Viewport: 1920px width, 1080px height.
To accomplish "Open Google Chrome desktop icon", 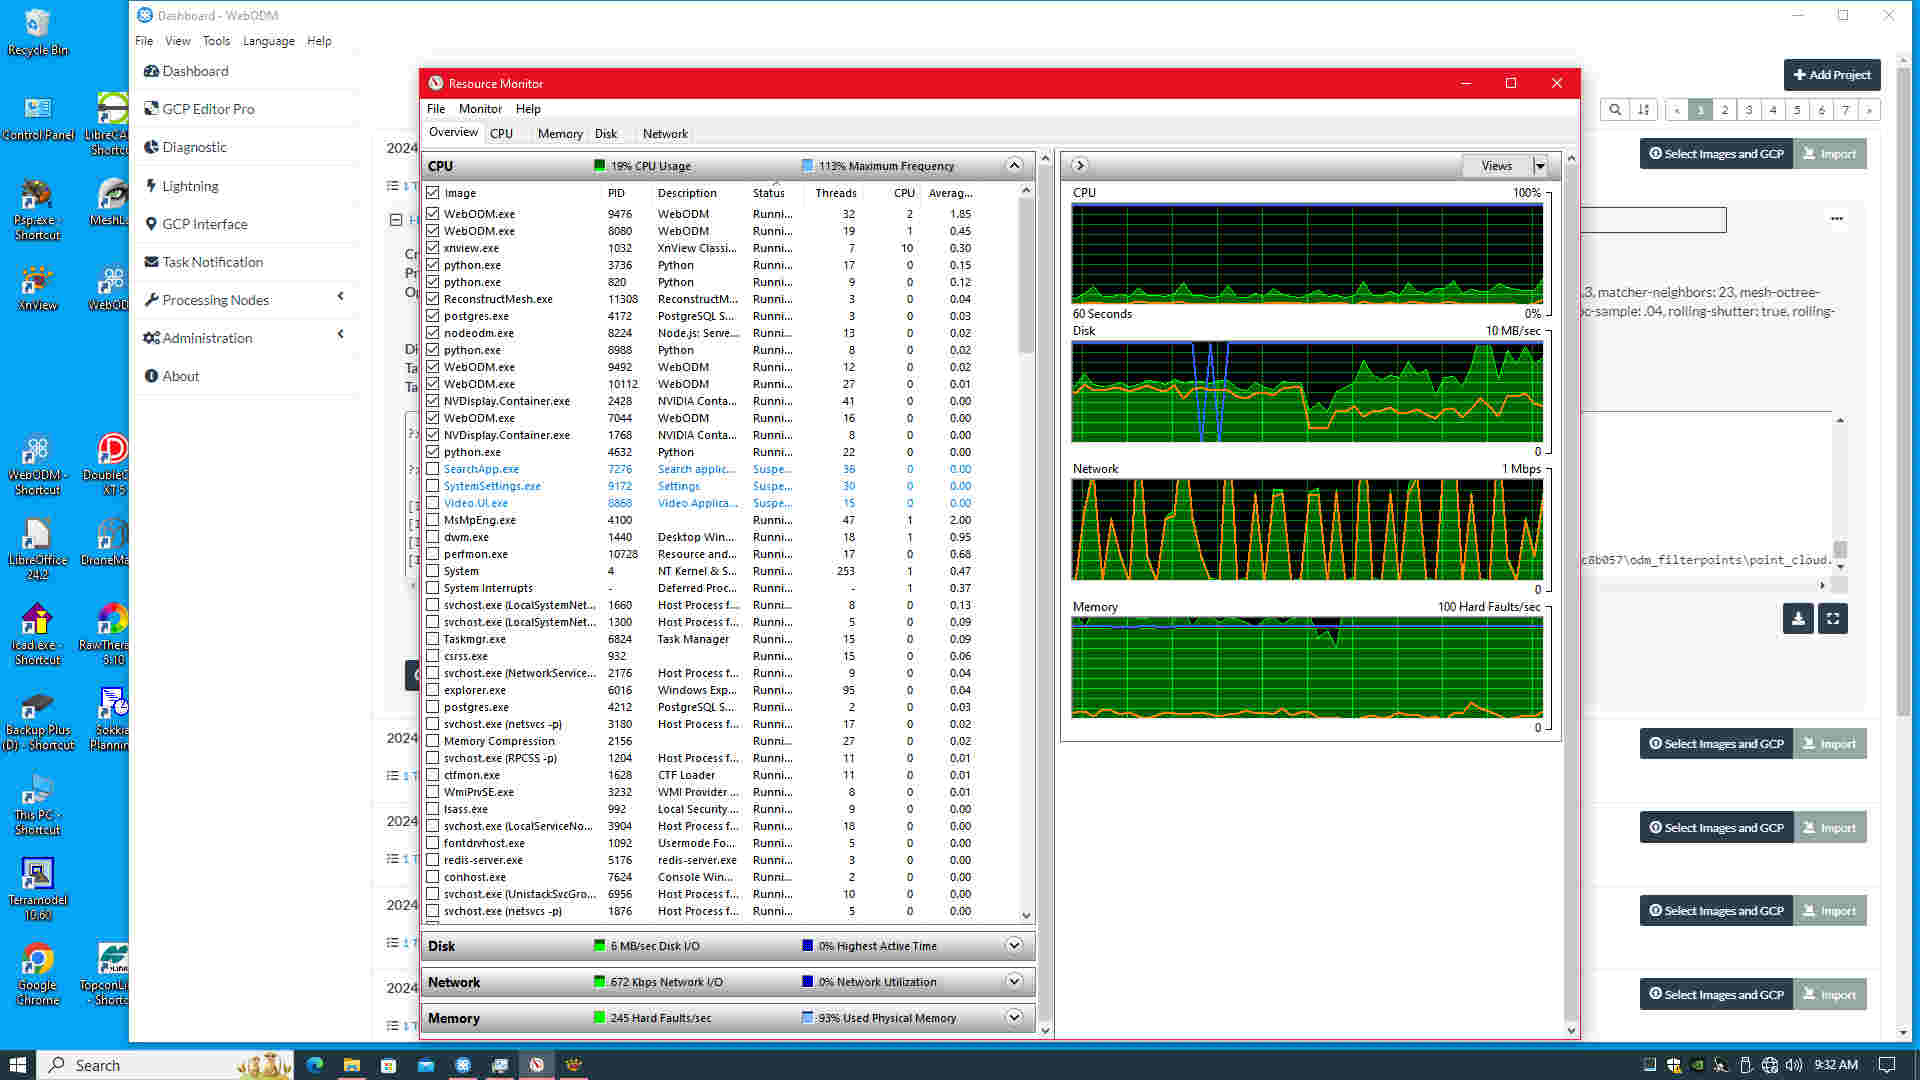I will (38, 974).
